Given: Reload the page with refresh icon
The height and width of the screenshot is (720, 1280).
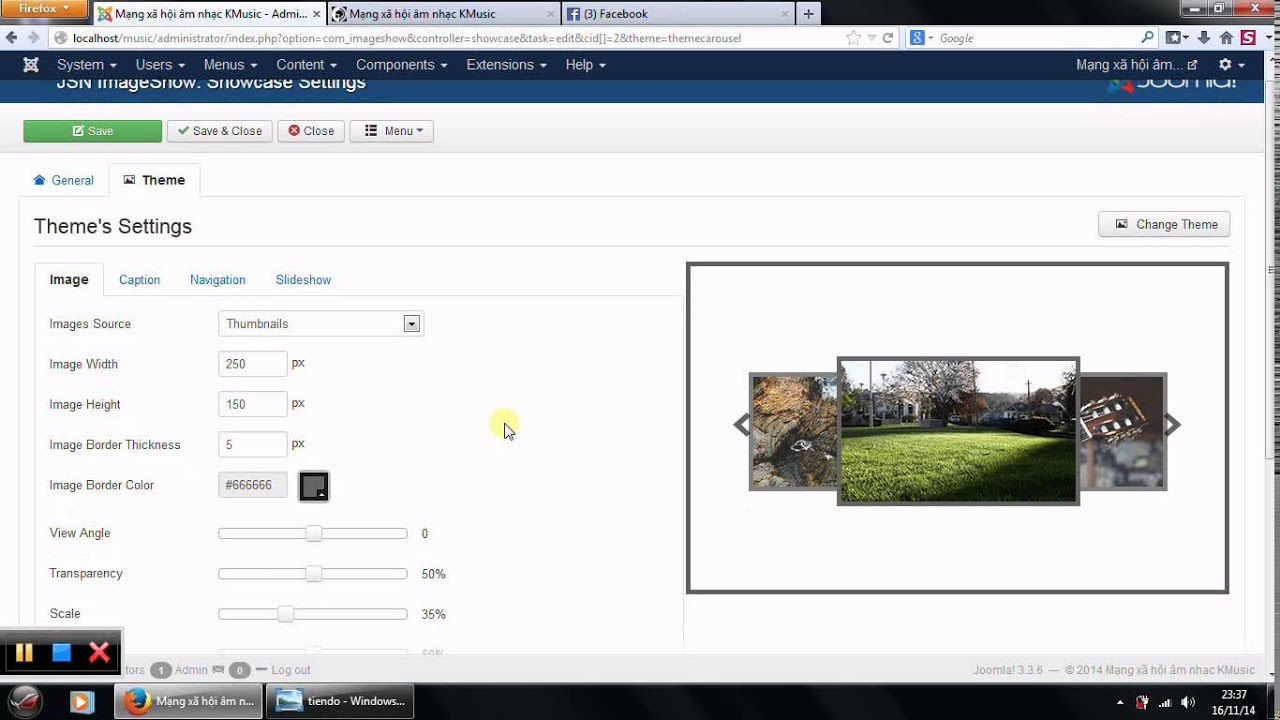Looking at the screenshot, I should 887,38.
